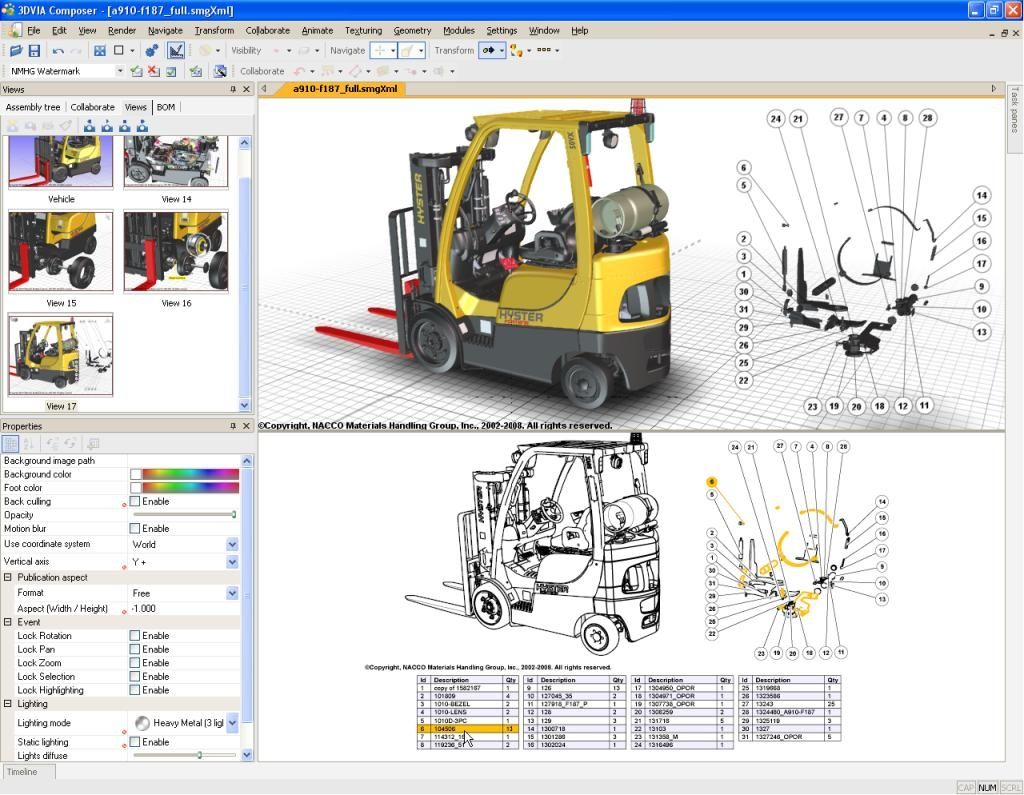This screenshot has height=795, width=1024.
Task: Open the Lighting mode dropdown
Action: tap(231, 722)
